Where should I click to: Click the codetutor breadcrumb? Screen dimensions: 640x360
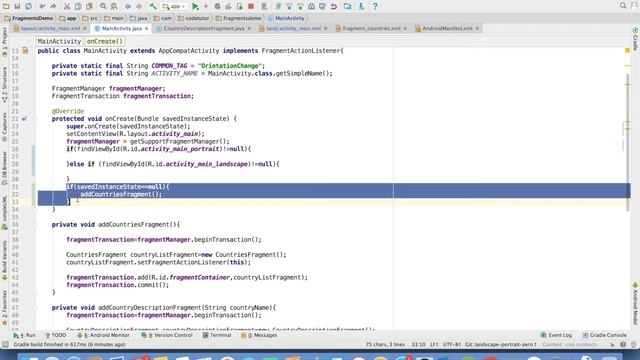click(193, 18)
